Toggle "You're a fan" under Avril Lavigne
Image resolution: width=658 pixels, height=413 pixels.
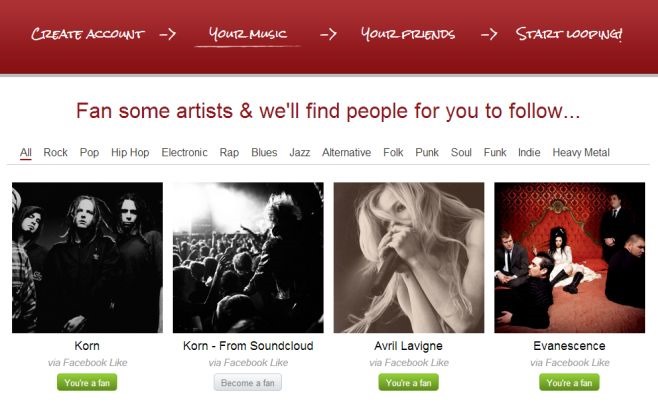click(408, 383)
